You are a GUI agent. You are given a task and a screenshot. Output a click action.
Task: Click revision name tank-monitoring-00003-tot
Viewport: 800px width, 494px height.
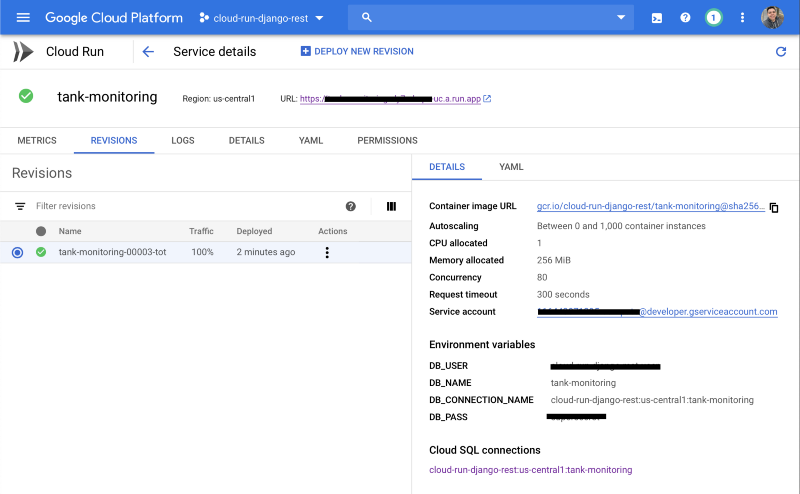(x=112, y=252)
